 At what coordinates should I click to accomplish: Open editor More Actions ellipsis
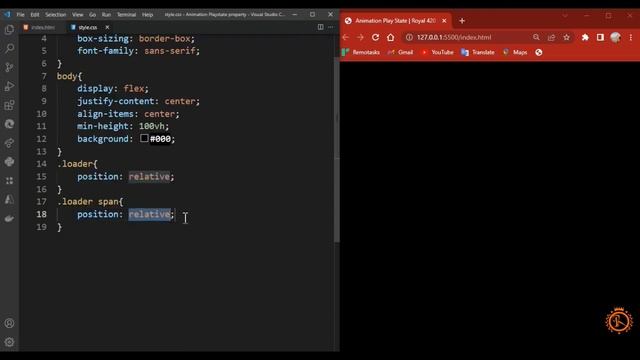click(331, 27)
